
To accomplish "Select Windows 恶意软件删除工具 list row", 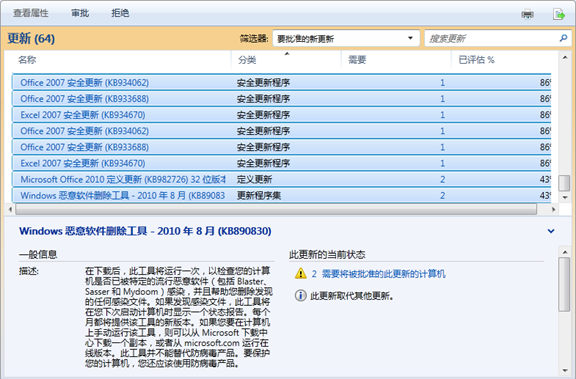I will [x=281, y=195].
